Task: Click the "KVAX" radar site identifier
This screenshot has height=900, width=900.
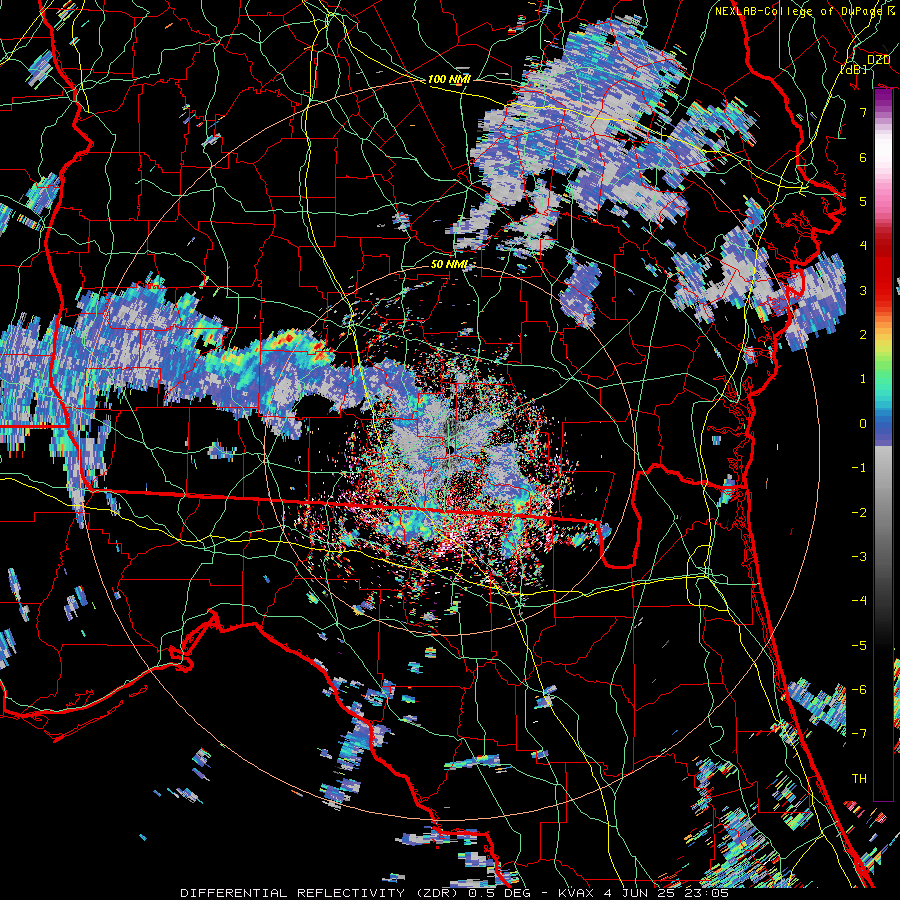Action: pyautogui.click(x=576, y=893)
